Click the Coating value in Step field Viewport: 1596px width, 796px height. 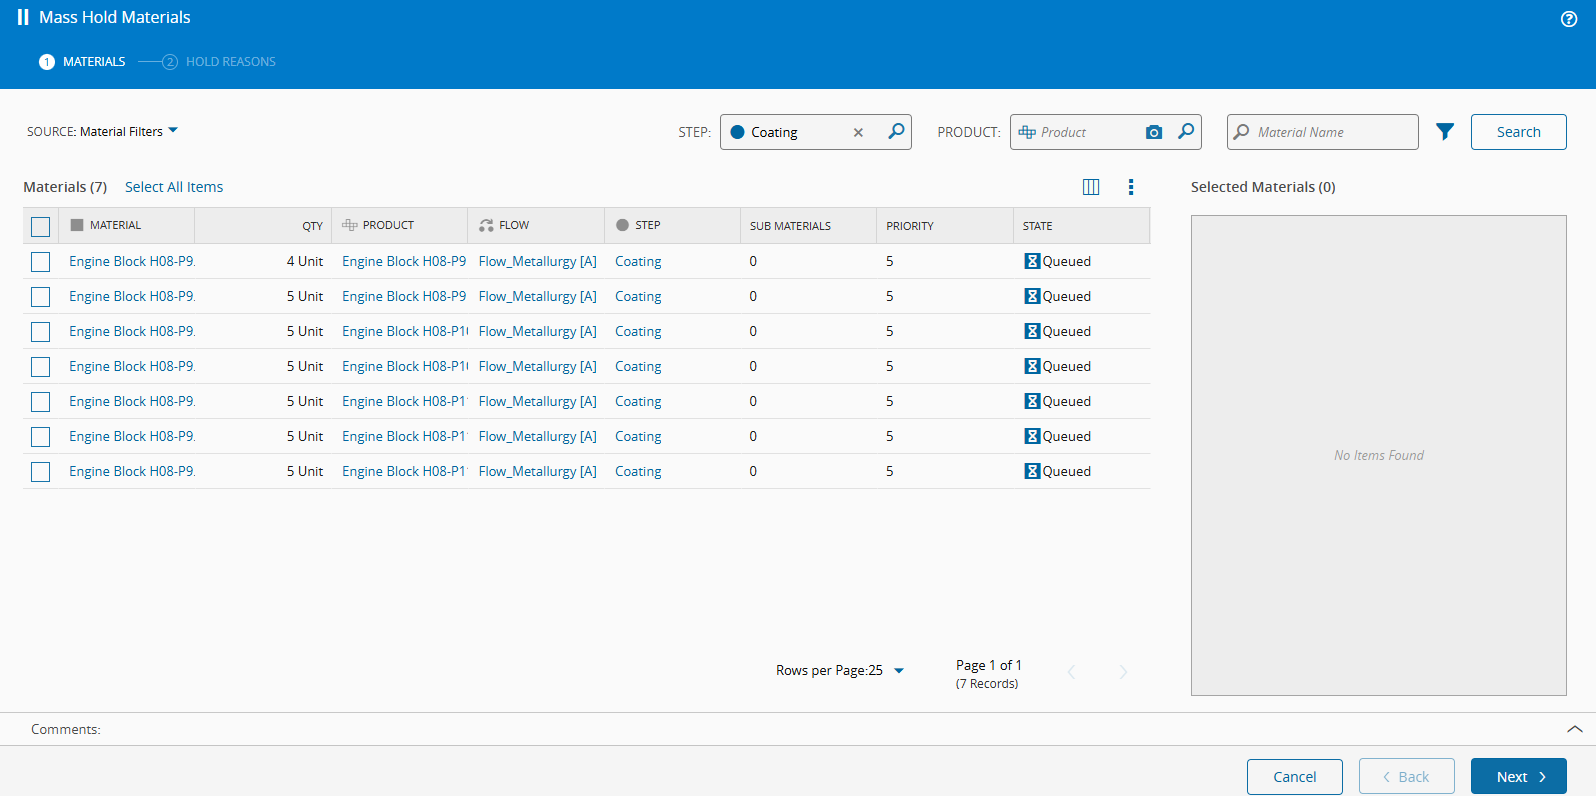pyautogui.click(x=775, y=132)
